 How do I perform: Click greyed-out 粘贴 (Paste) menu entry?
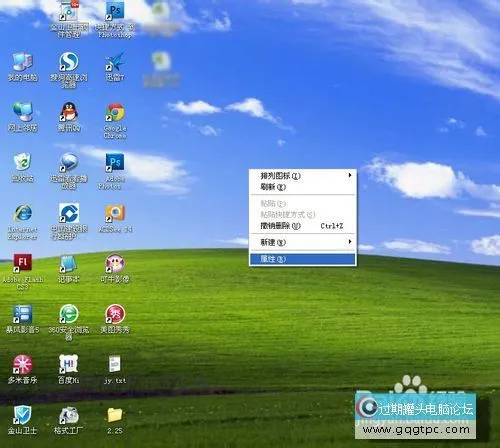coord(303,203)
